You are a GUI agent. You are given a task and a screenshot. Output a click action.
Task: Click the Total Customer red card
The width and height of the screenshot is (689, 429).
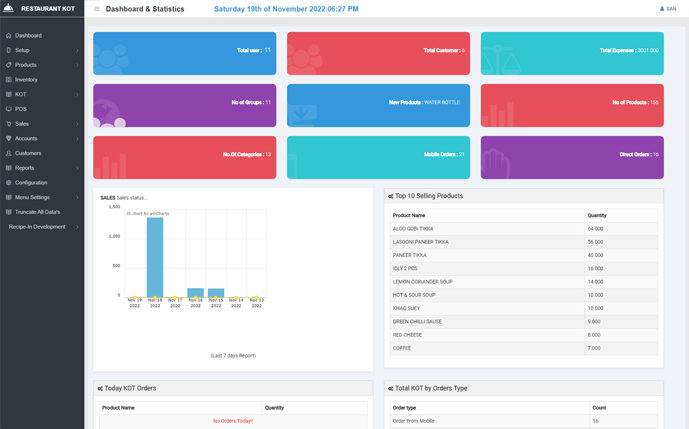tap(378, 53)
